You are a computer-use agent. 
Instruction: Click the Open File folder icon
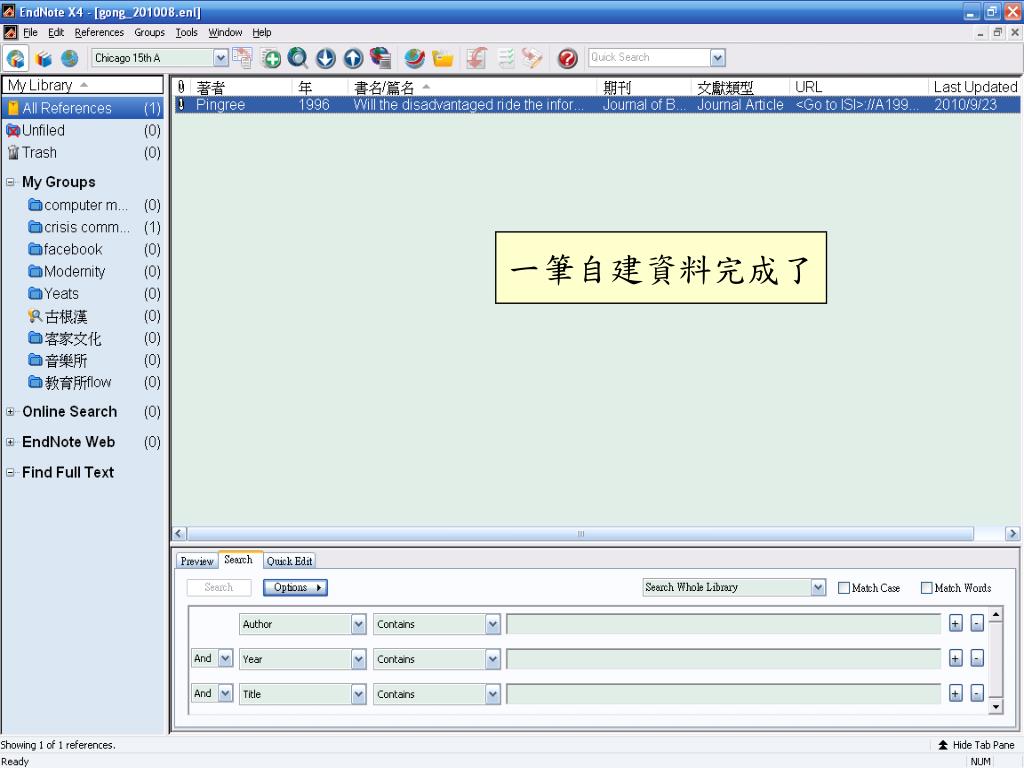(x=442, y=58)
